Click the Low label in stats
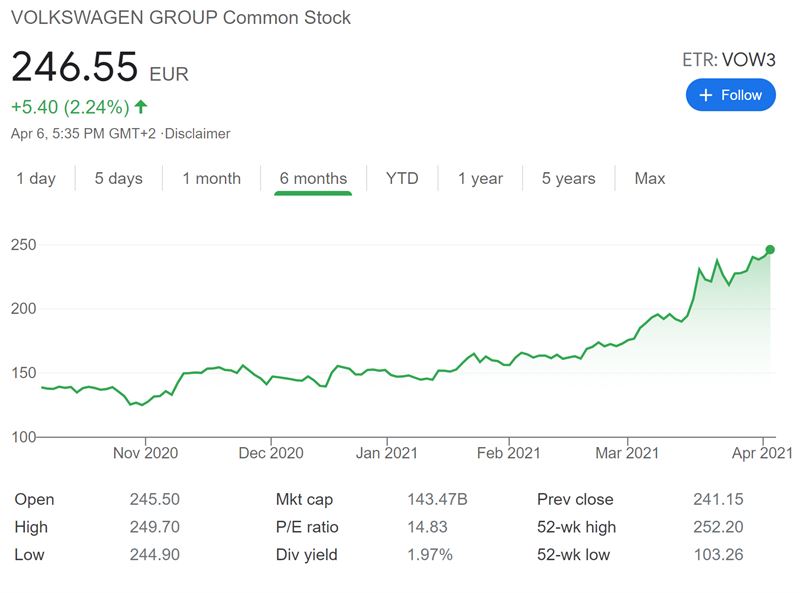The height and width of the screenshot is (593, 800). [29, 554]
